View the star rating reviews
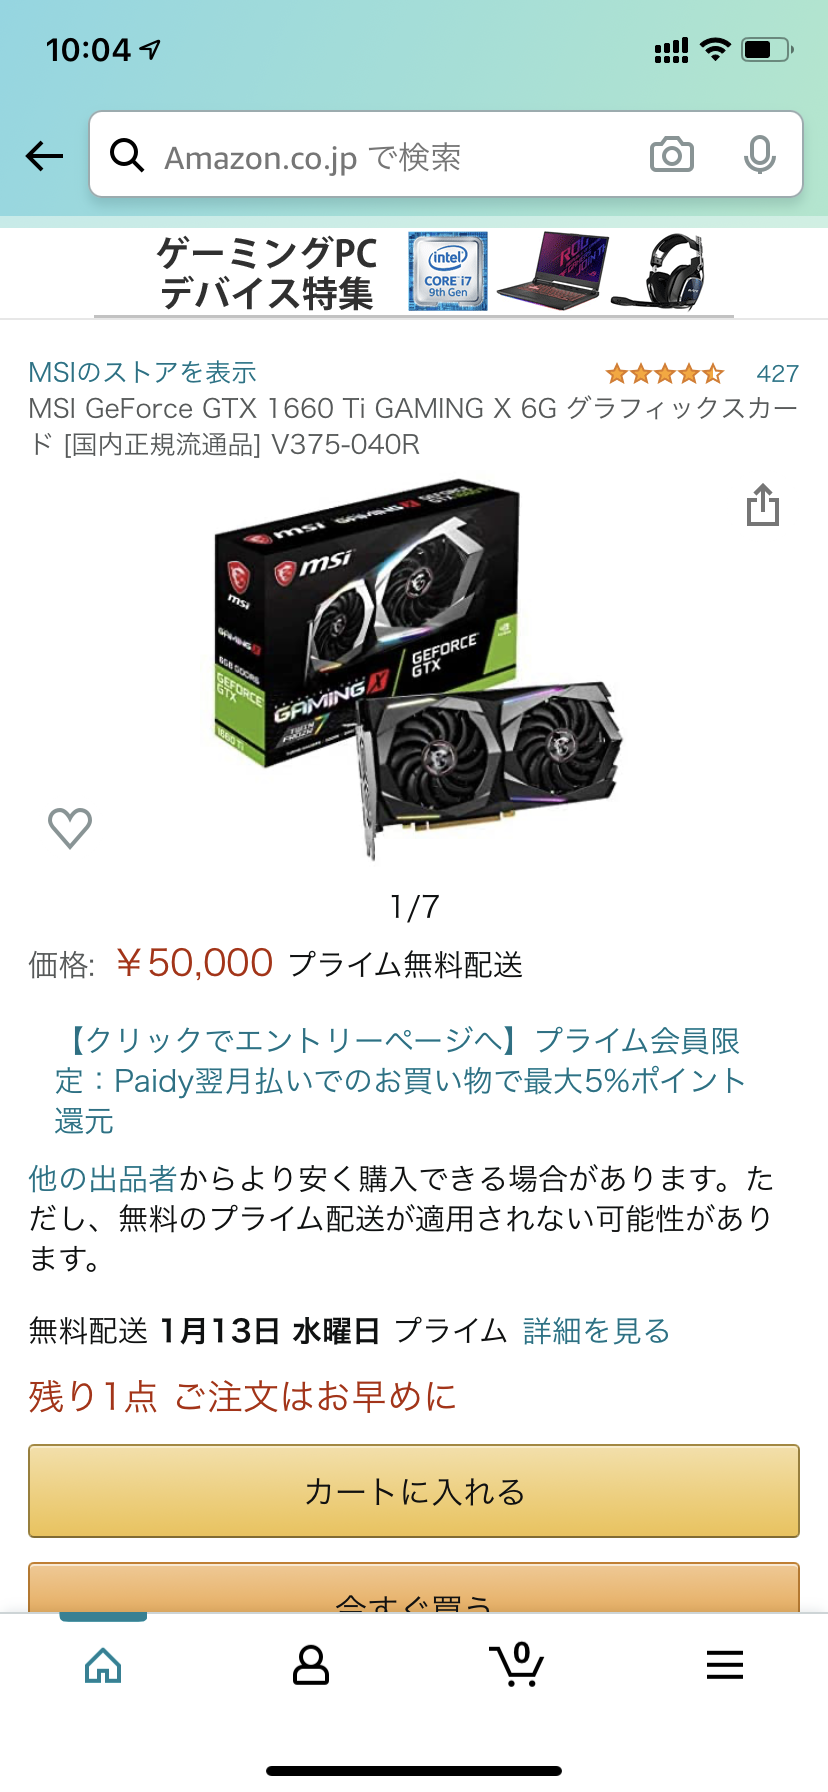The image size is (828, 1792). click(664, 374)
